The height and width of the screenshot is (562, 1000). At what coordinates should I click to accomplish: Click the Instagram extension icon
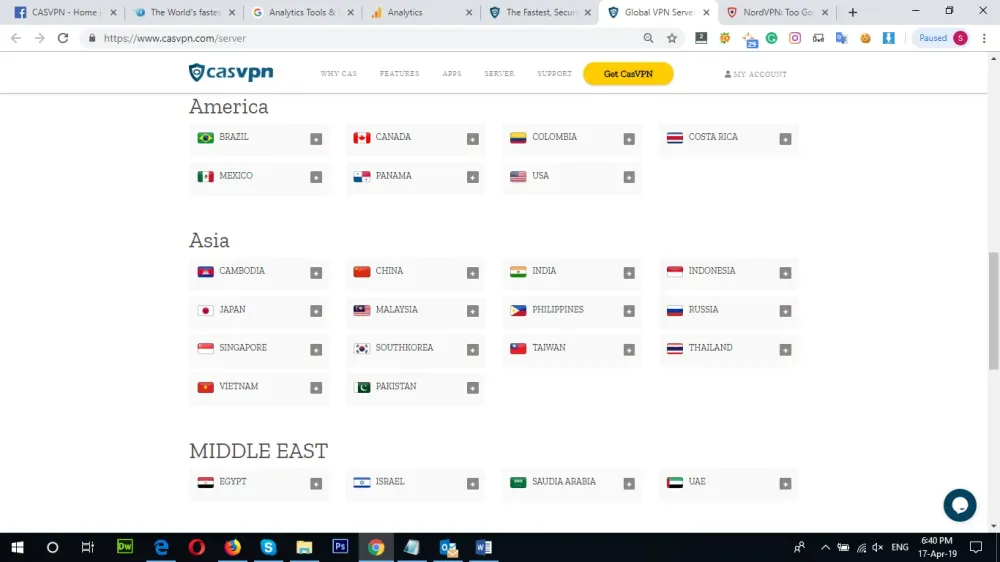pyautogui.click(x=795, y=38)
